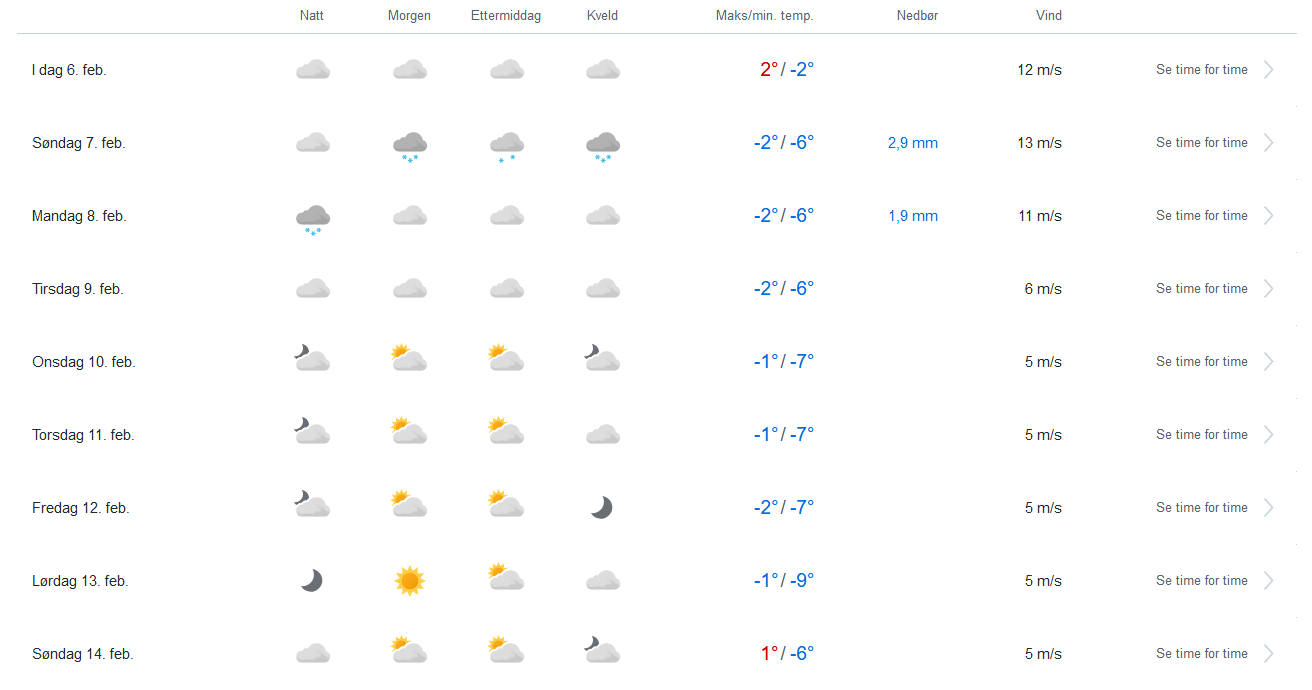Expand hourly chevron for I dag 6. feb.
The height and width of the screenshot is (690, 1312).
tap(1269, 70)
